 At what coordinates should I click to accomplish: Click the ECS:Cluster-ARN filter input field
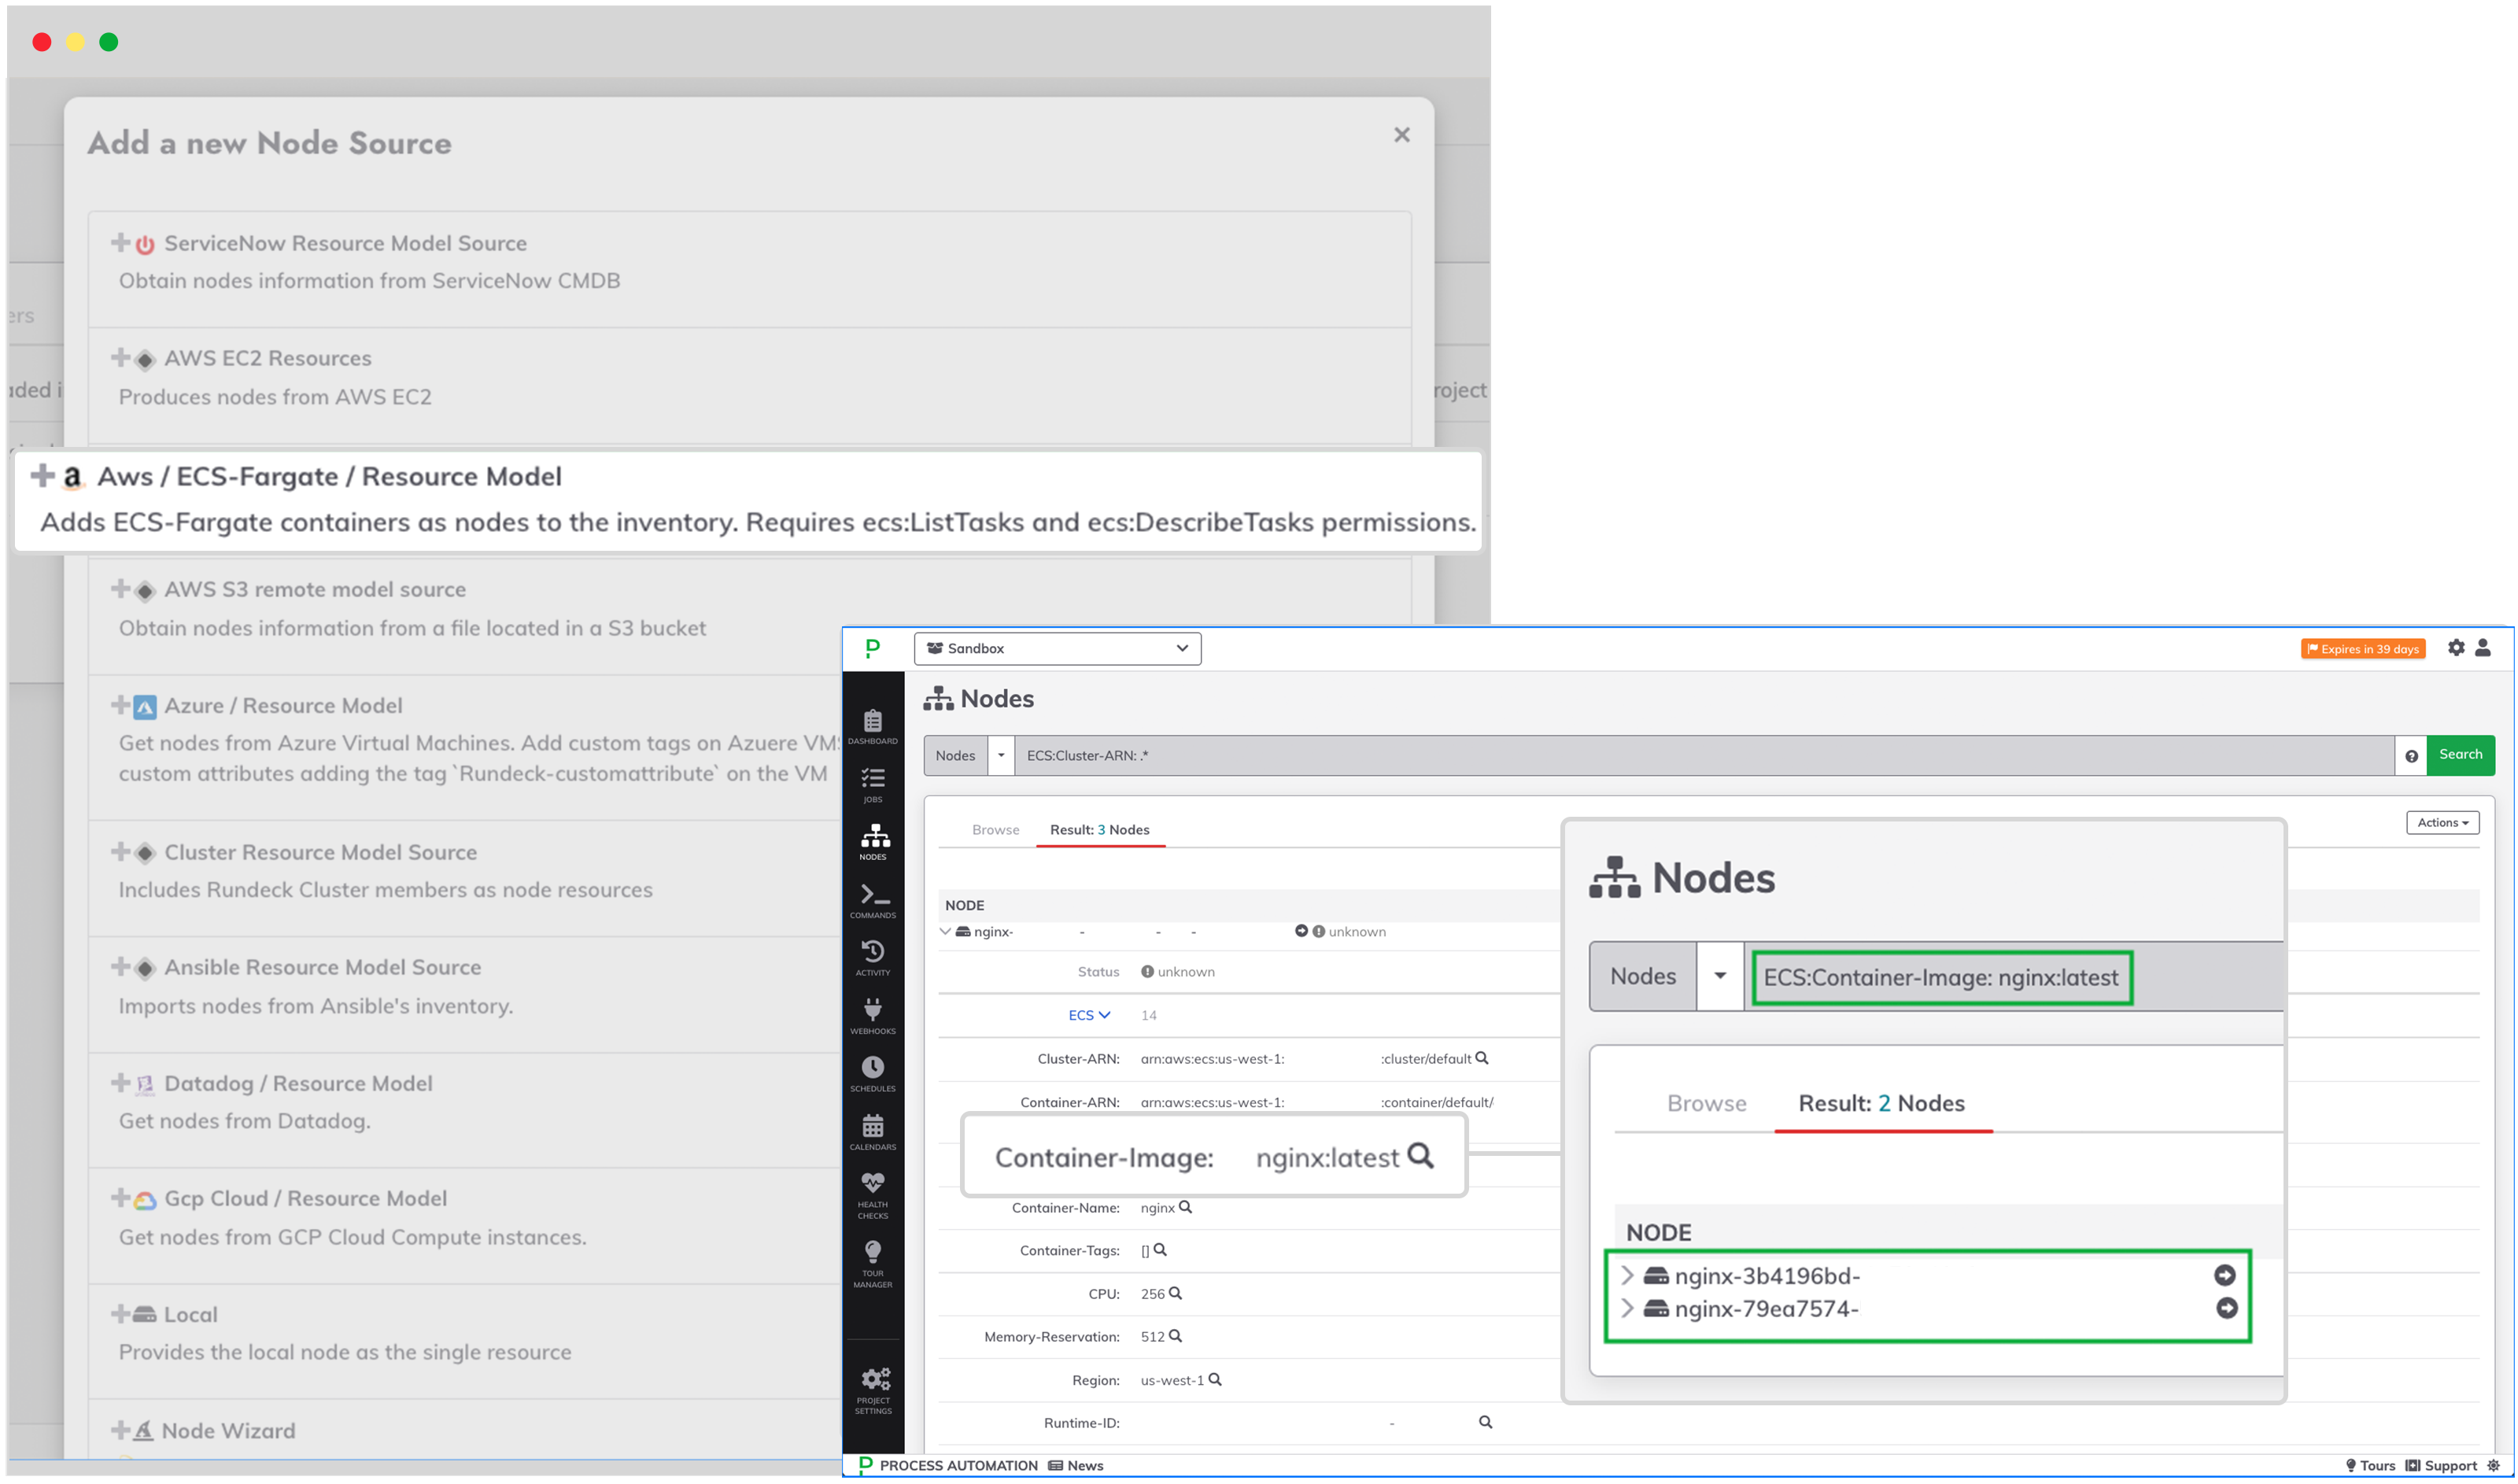(x=1703, y=755)
